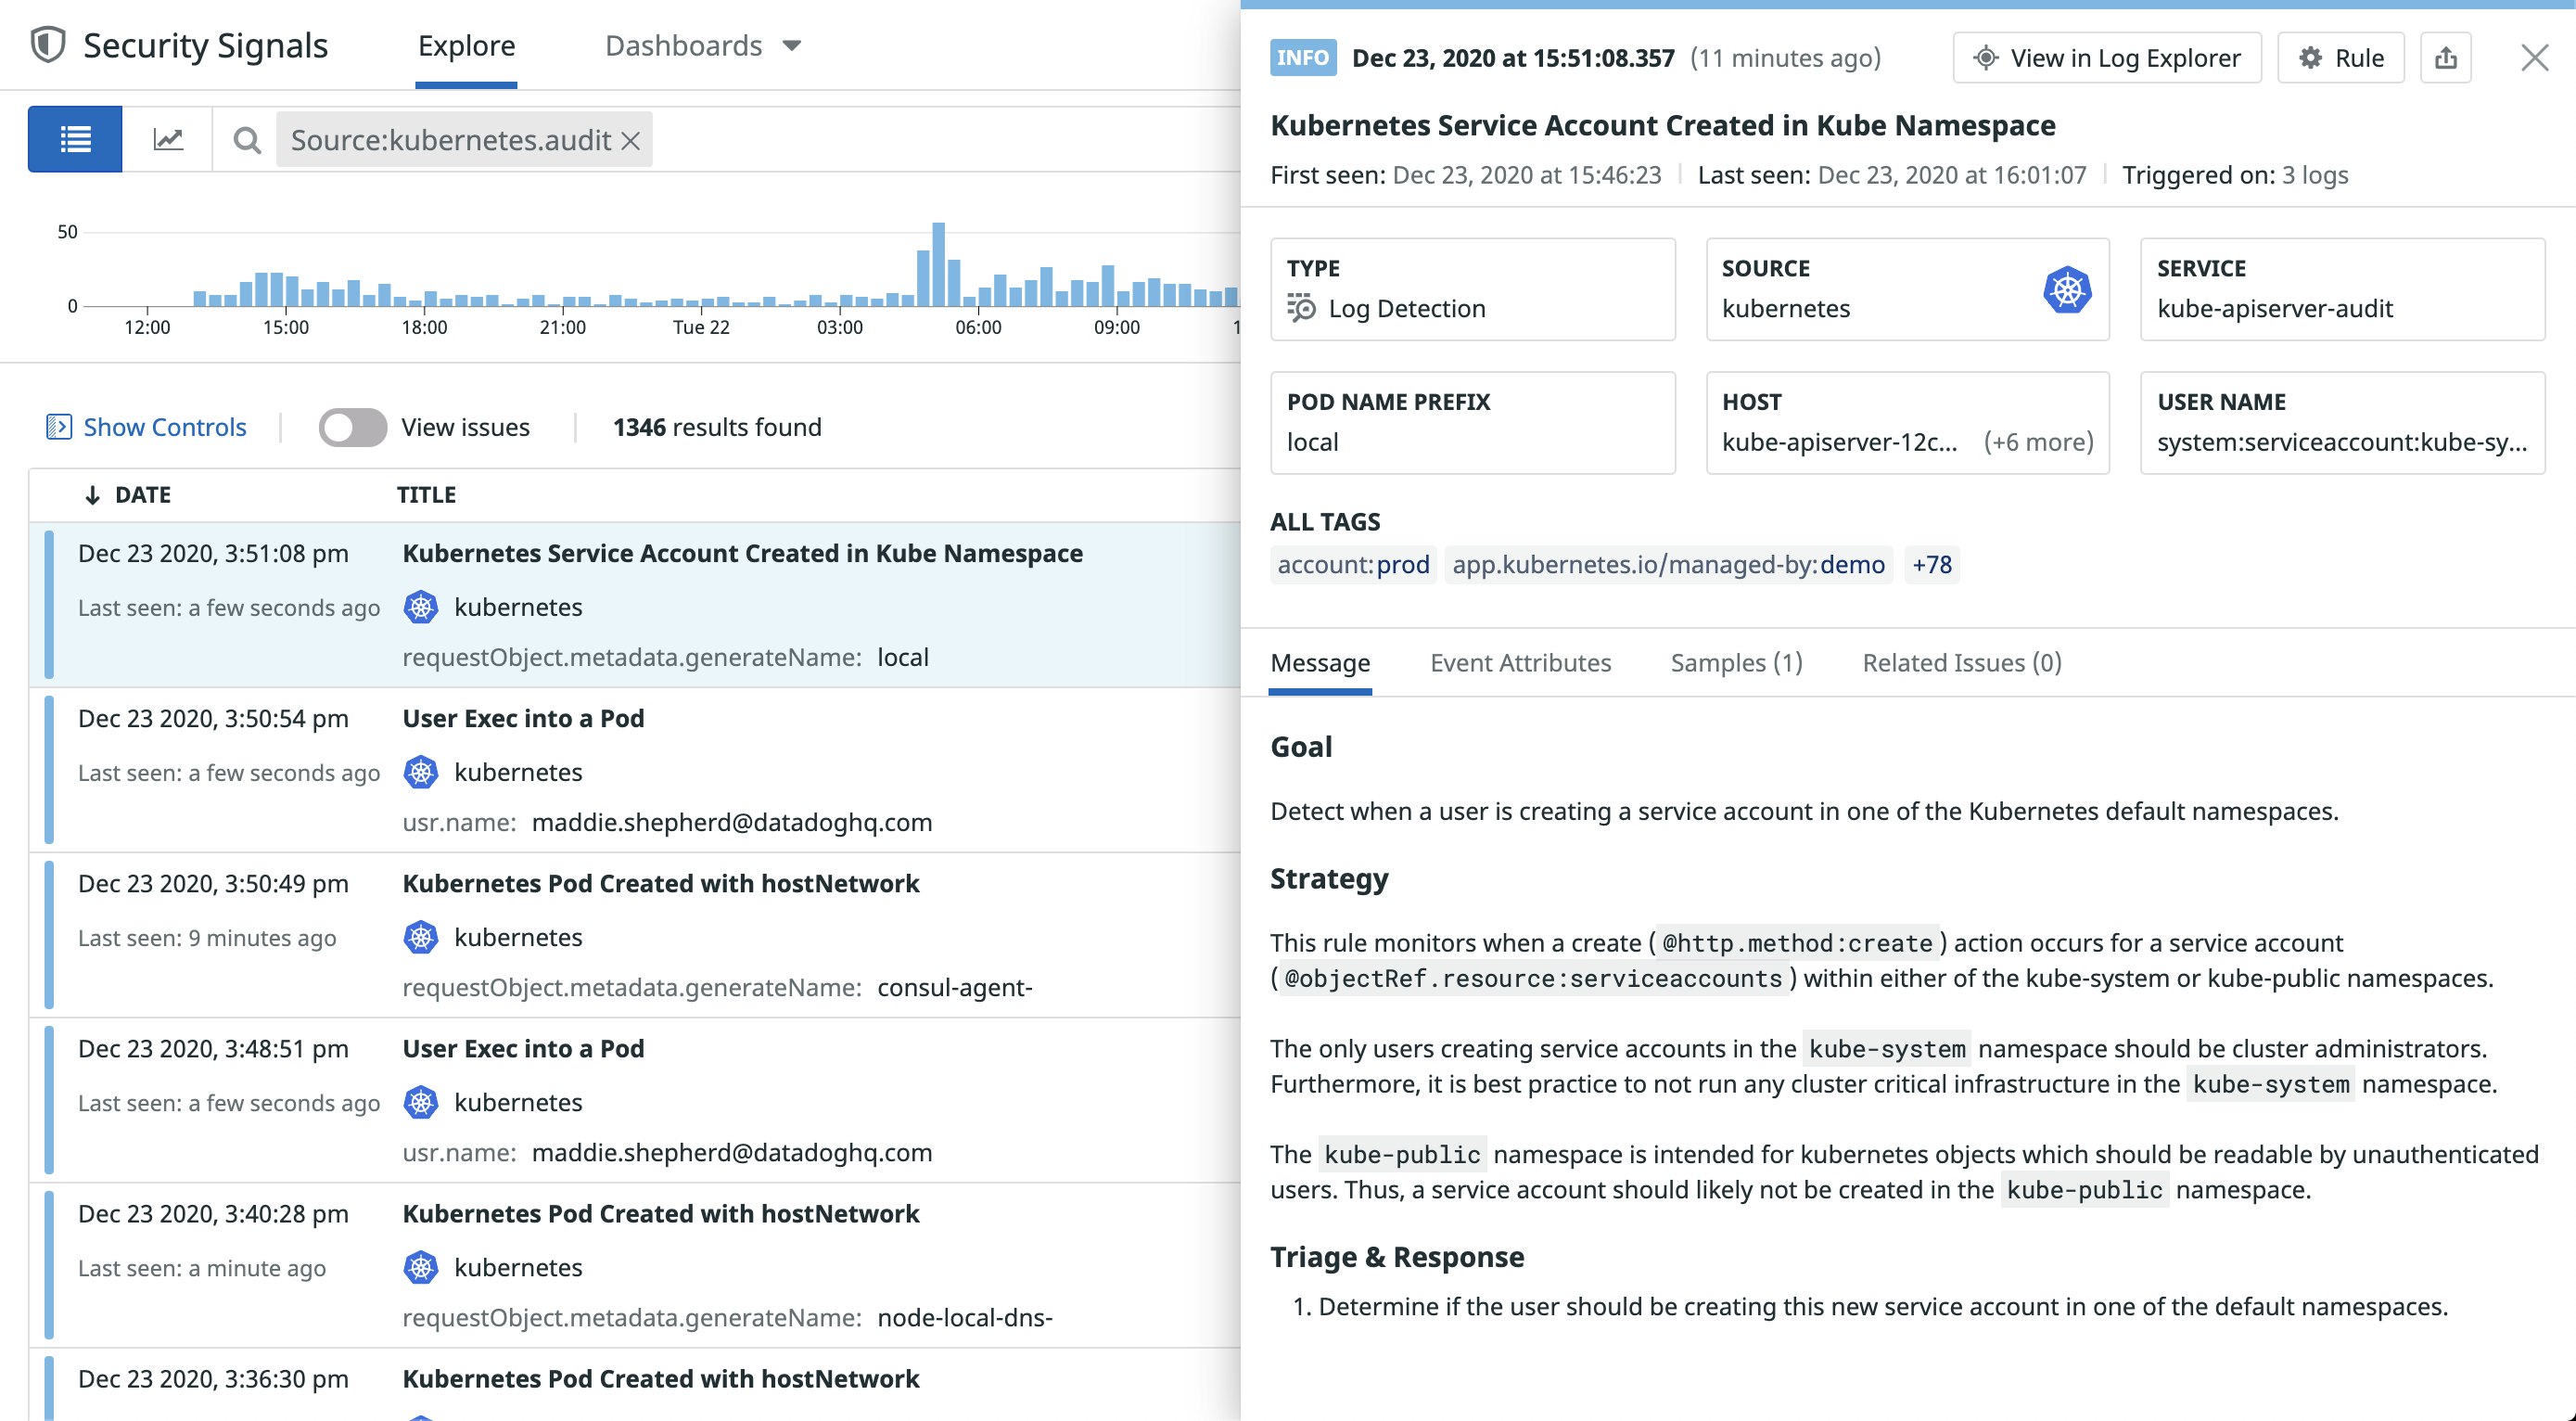Toggle the View issues switch
Image resolution: width=2576 pixels, height=1421 pixels.
(x=352, y=427)
